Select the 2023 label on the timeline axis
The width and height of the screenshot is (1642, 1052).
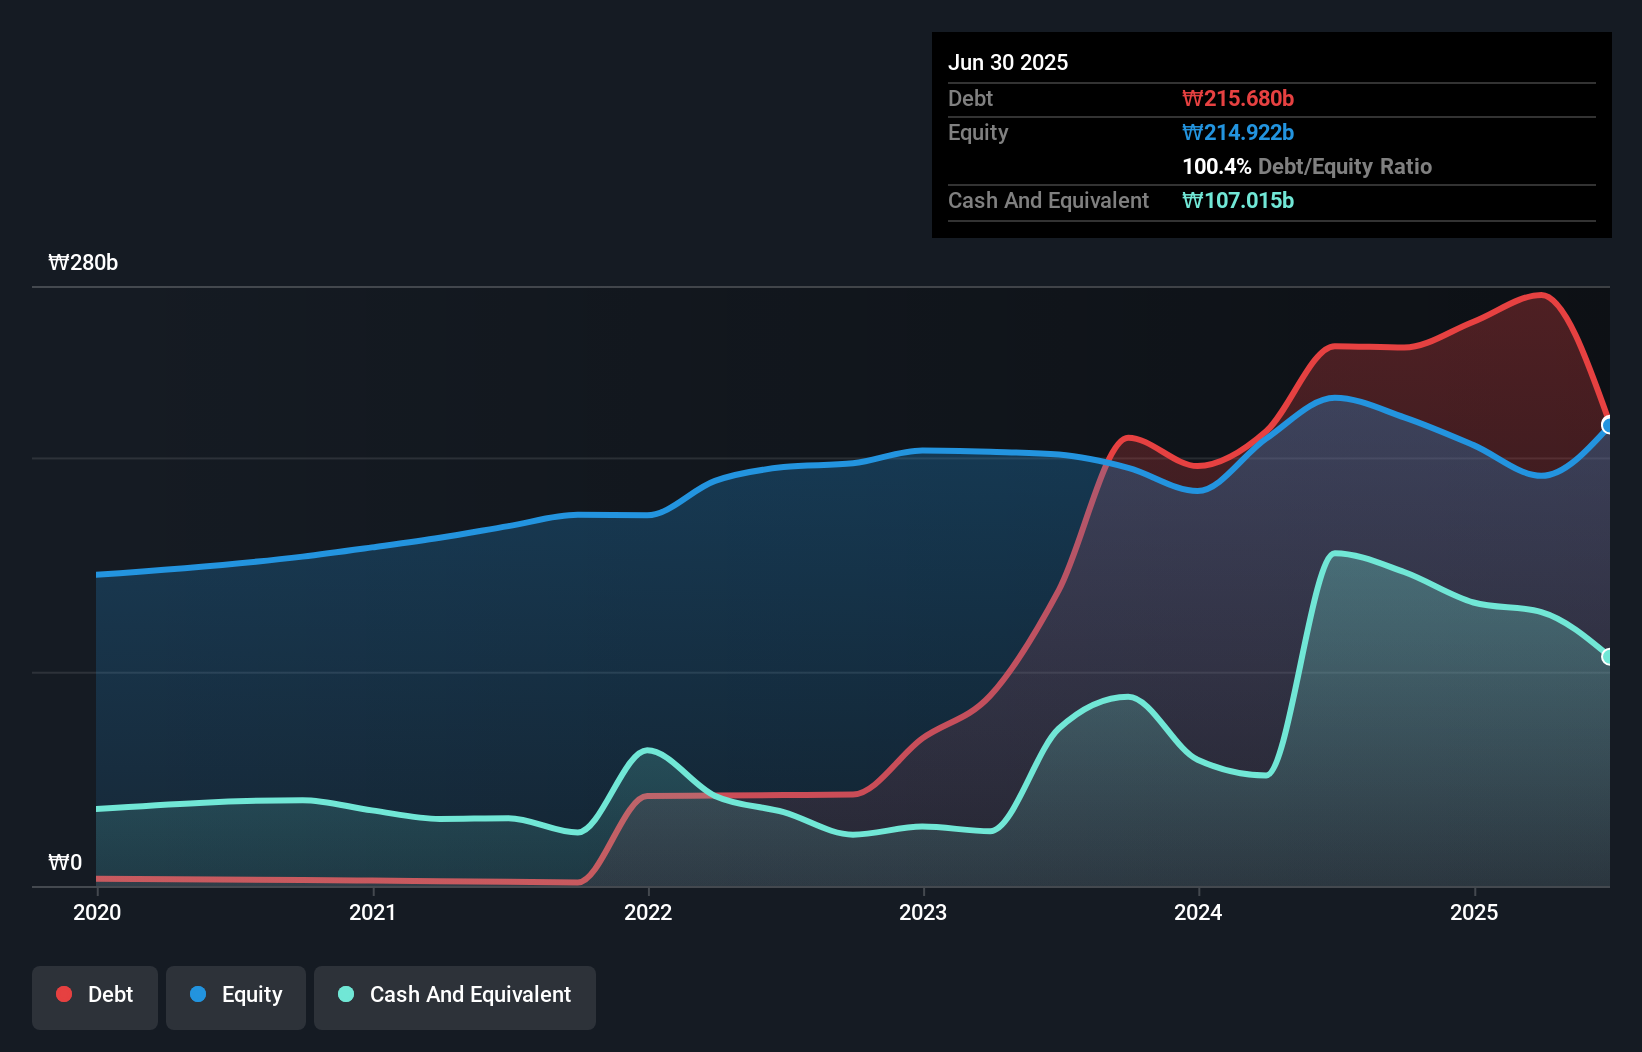pos(924,912)
